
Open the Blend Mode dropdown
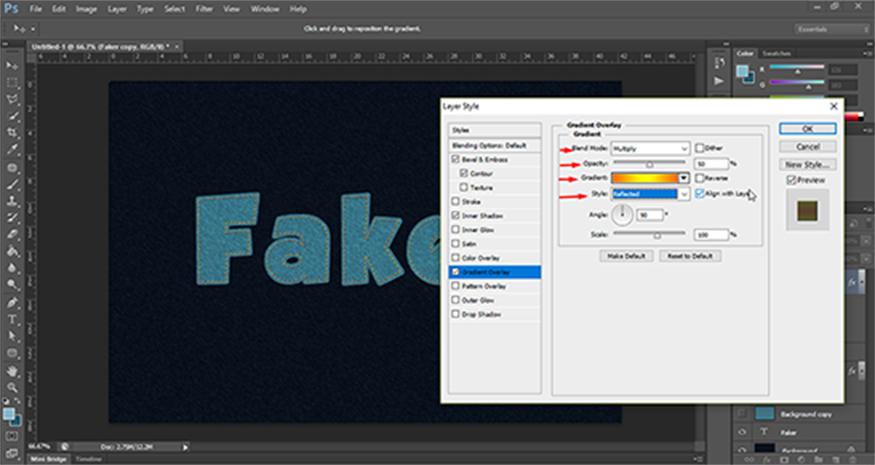pos(651,147)
